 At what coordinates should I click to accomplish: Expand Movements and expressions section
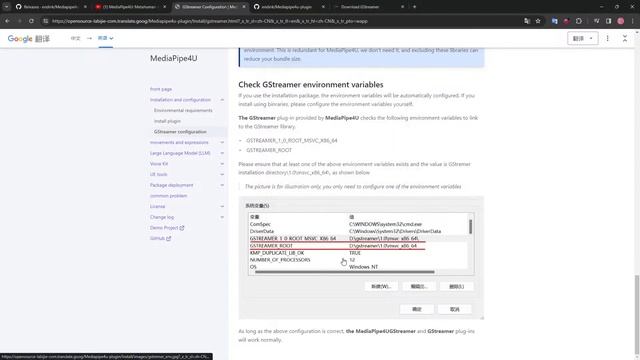[x=222, y=142]
